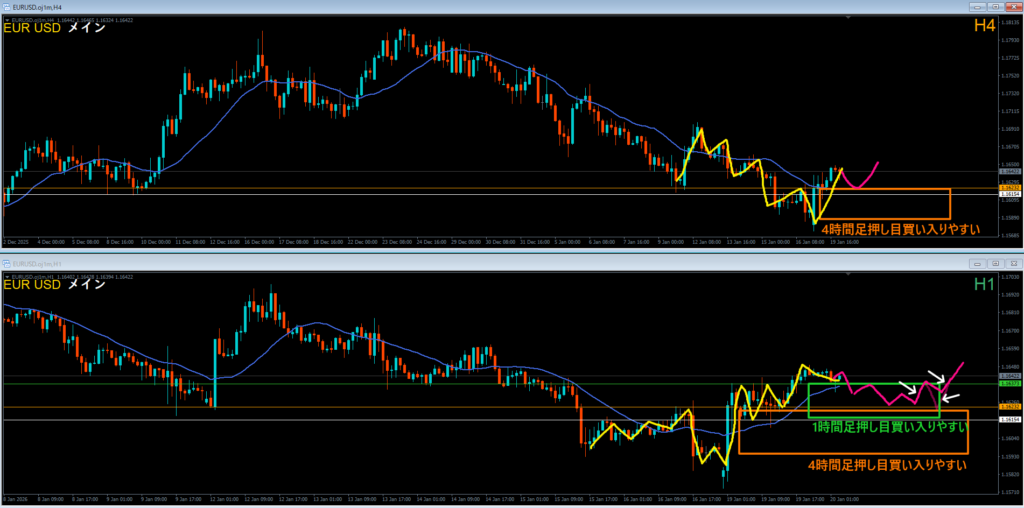Minimize the H4 chart window
The width and height of the screenshot is (1024, 508).
pos(979,8)
